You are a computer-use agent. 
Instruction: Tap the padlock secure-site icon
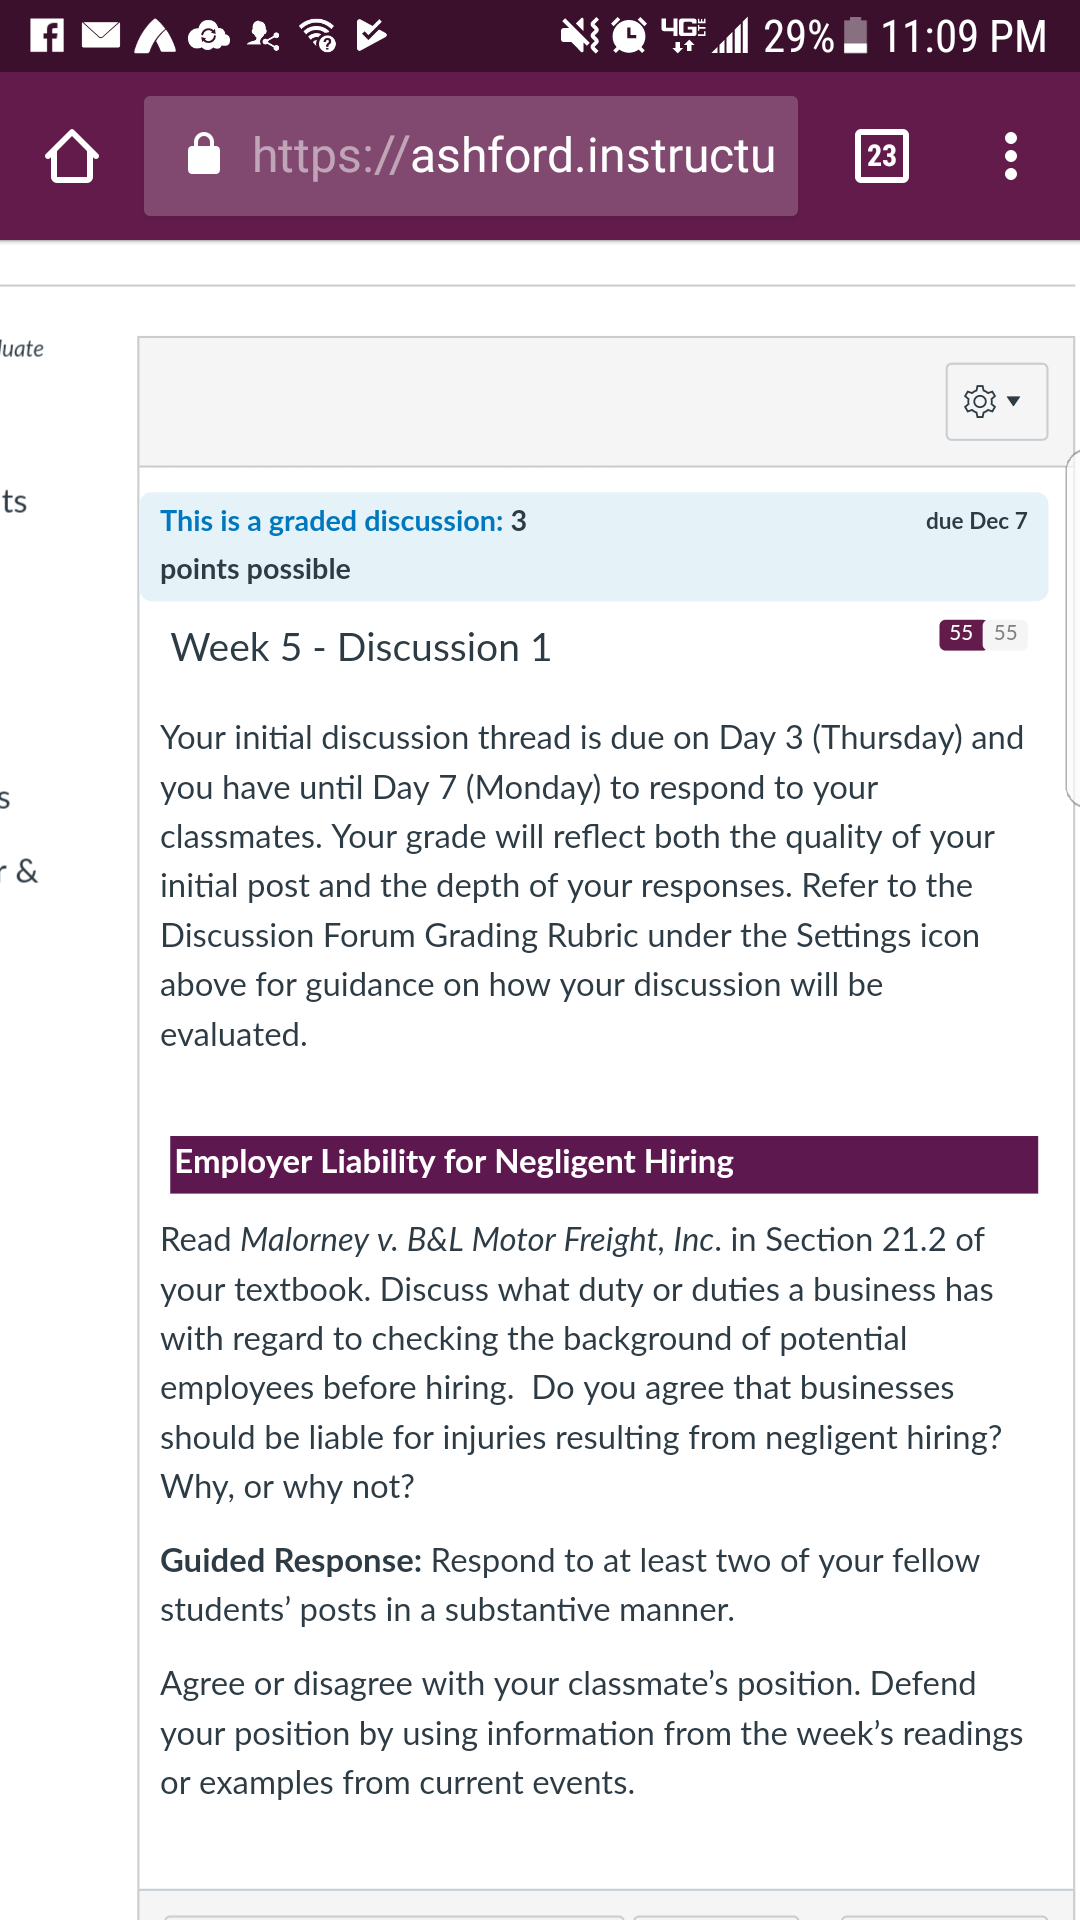[x=204, y=154]
